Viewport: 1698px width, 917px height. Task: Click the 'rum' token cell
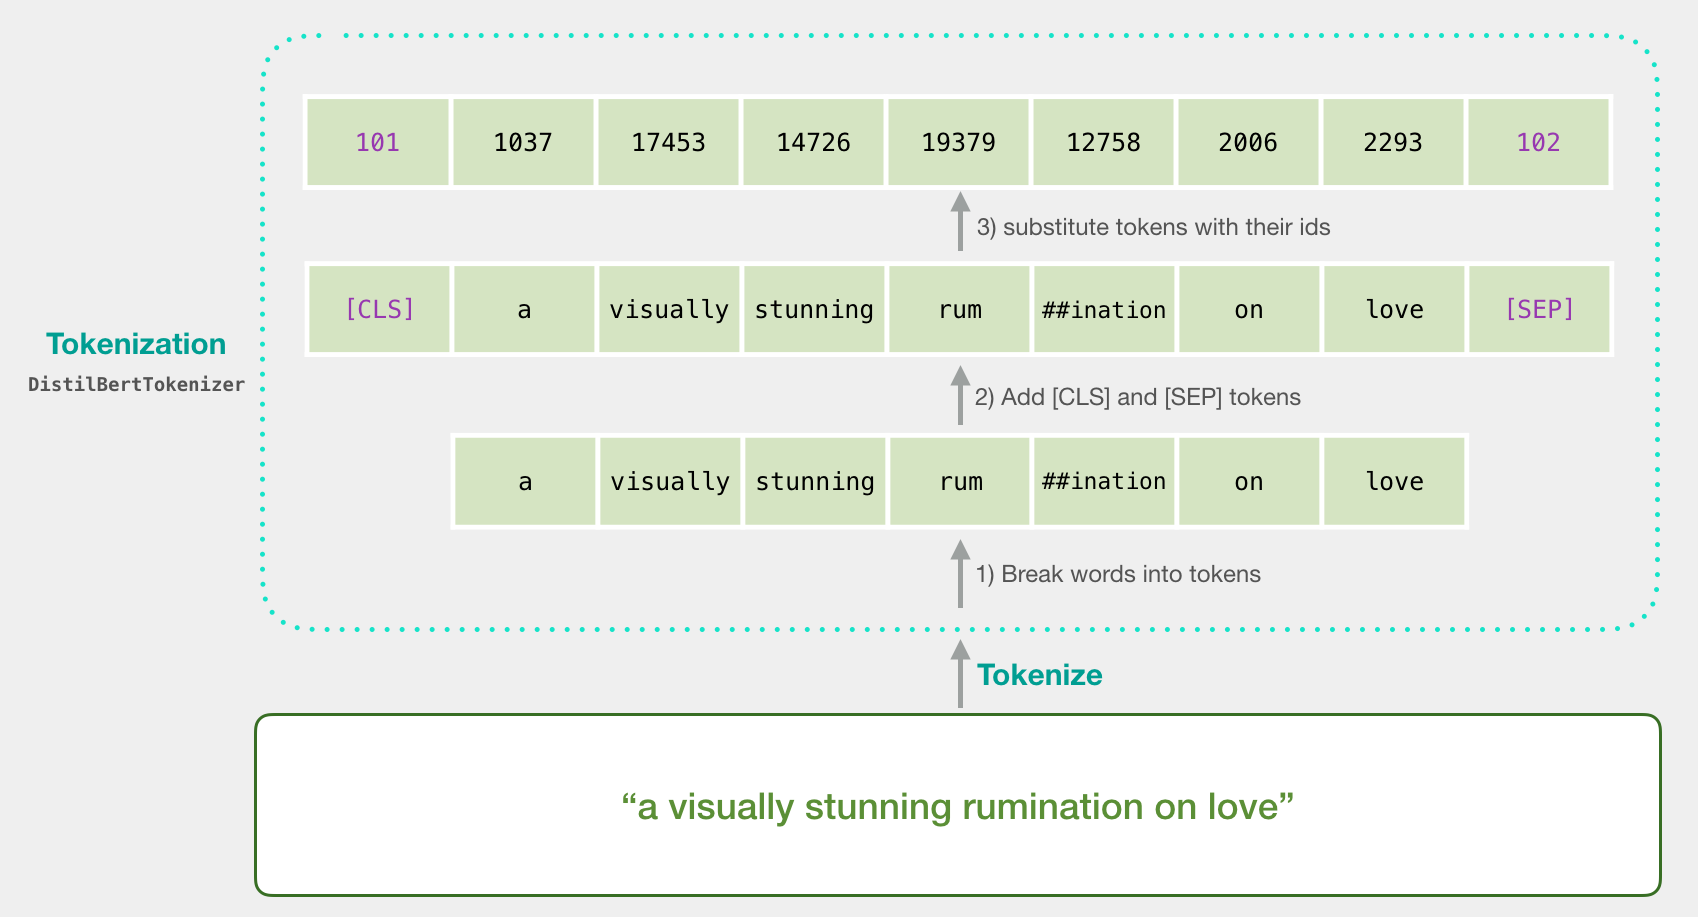point(959,309)
